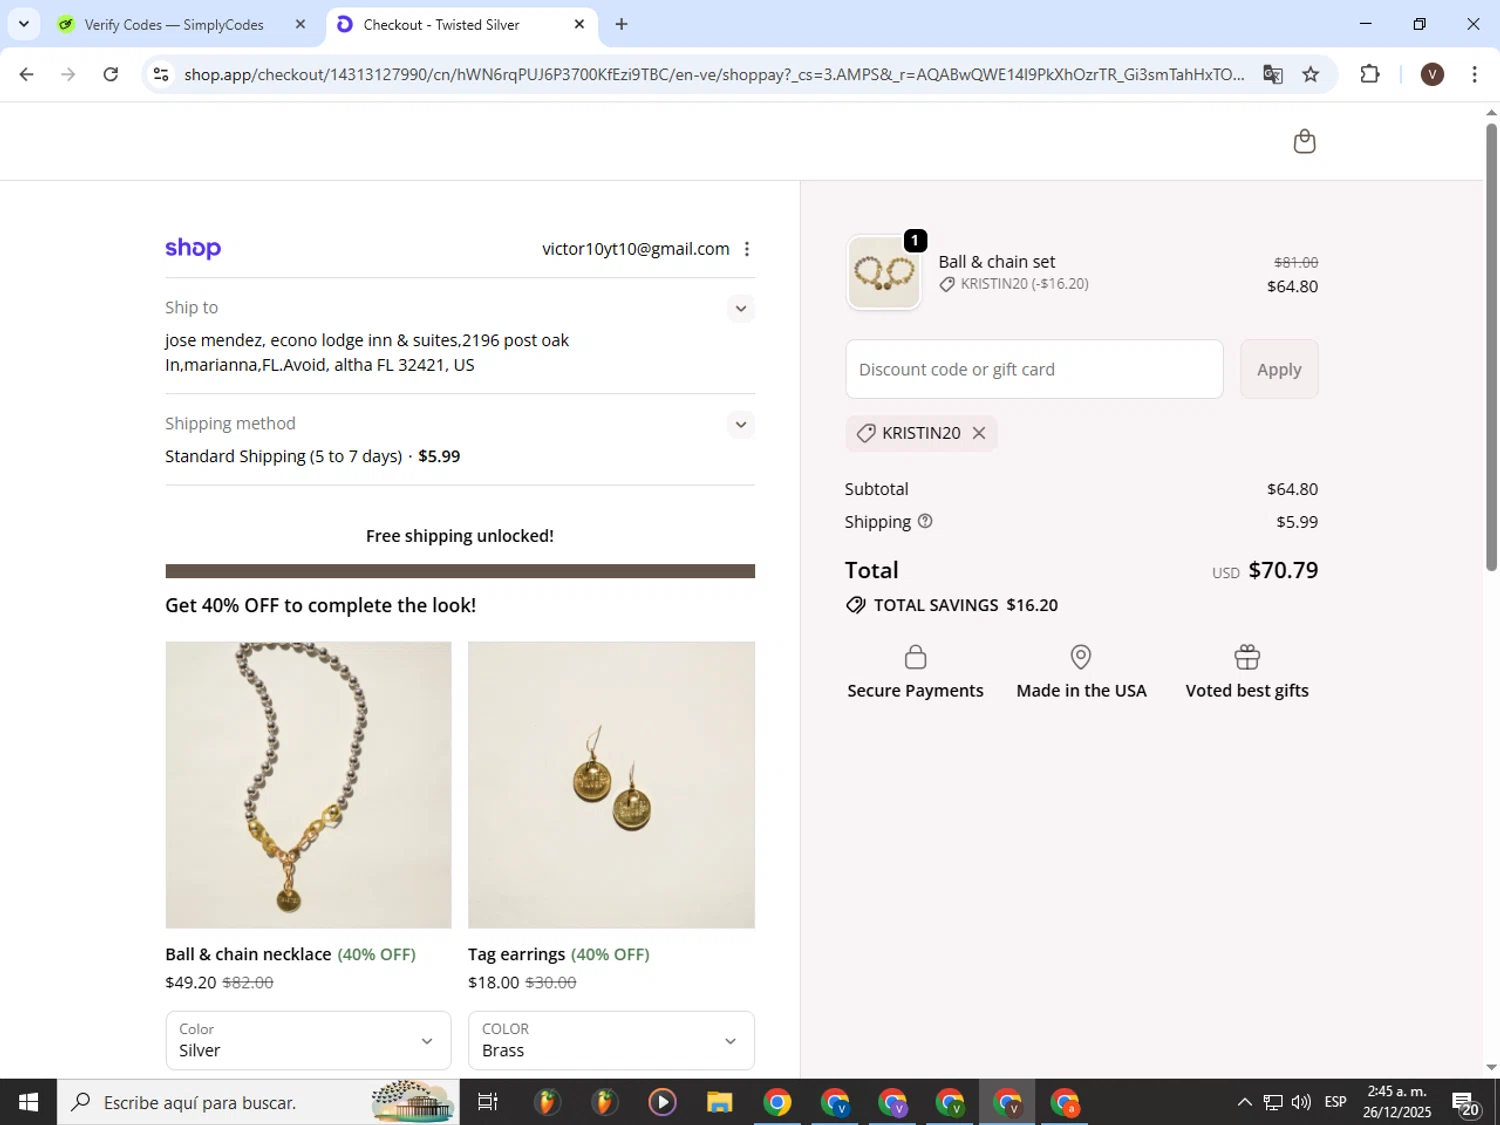The height and width of the screenshot is (1125, 1500).
Task: Click the Ball & chain set cart thumbnail
Action: [884, 272]
